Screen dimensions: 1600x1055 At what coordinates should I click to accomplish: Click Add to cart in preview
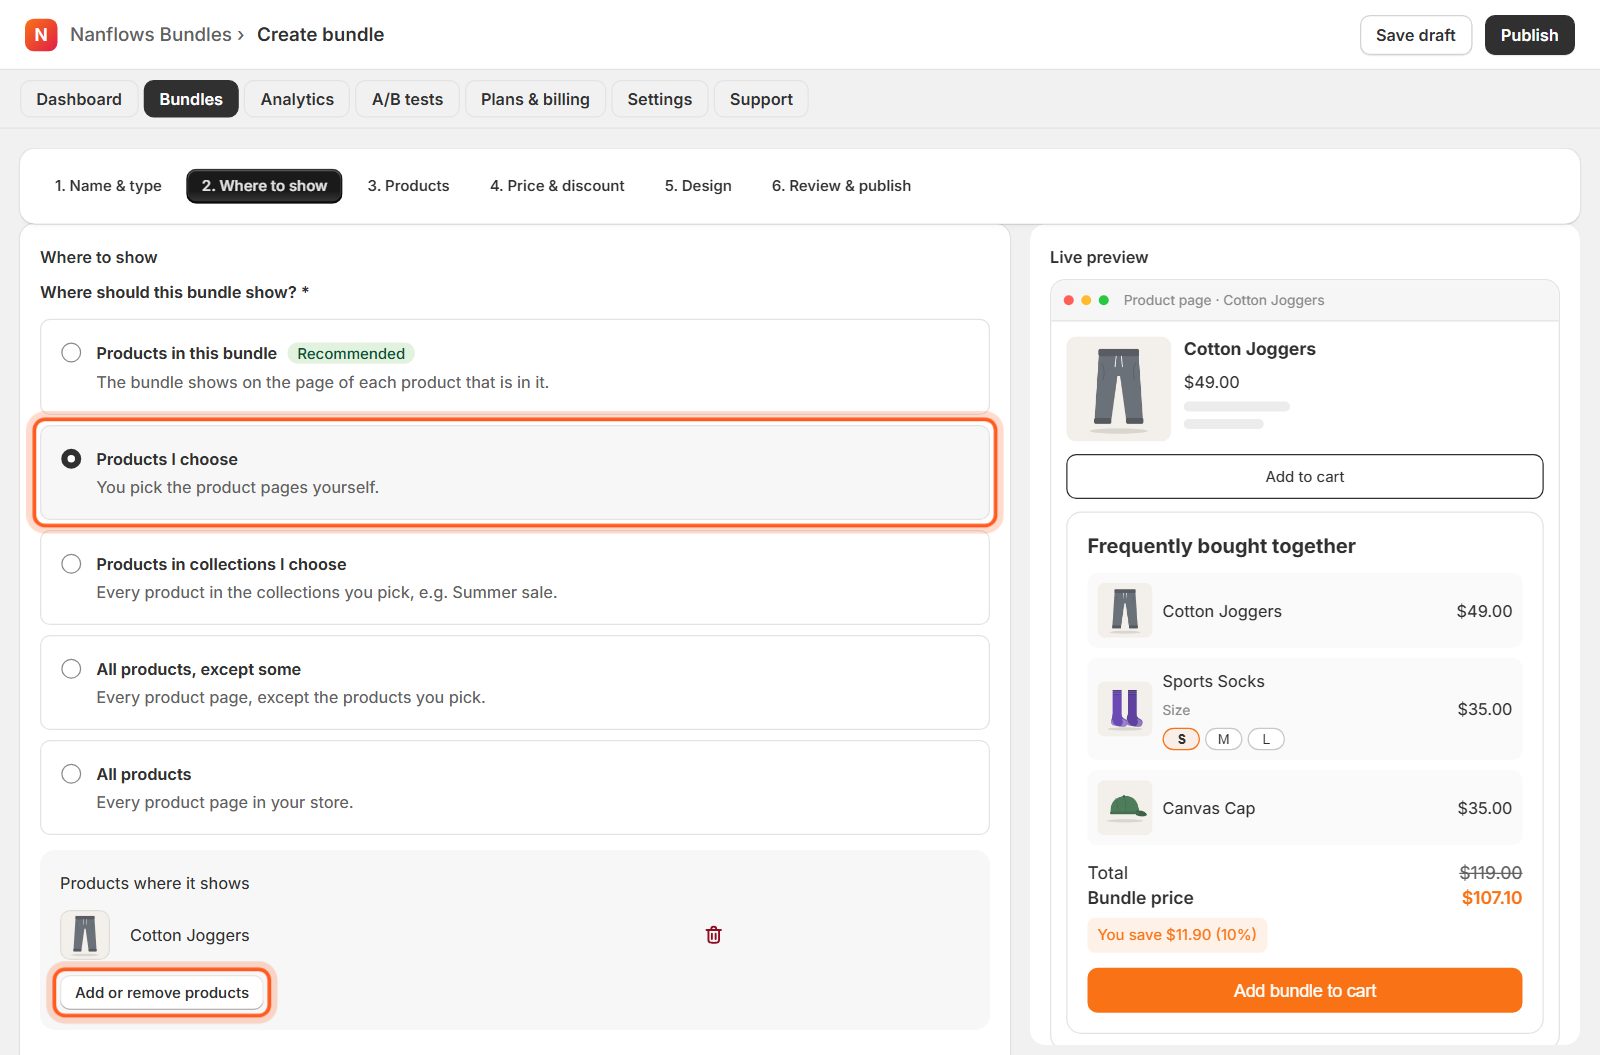(1305, 477)
